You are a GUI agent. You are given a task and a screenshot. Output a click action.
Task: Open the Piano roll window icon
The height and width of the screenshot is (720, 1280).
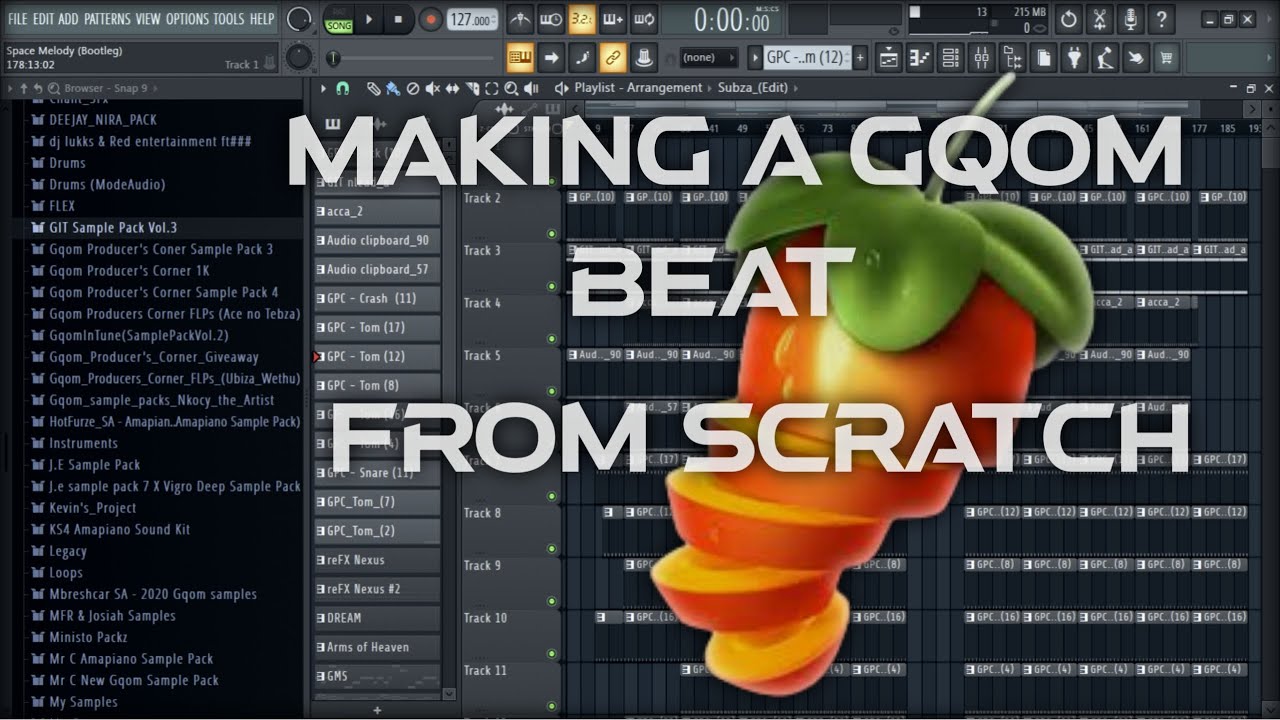[x=919, y=58]
